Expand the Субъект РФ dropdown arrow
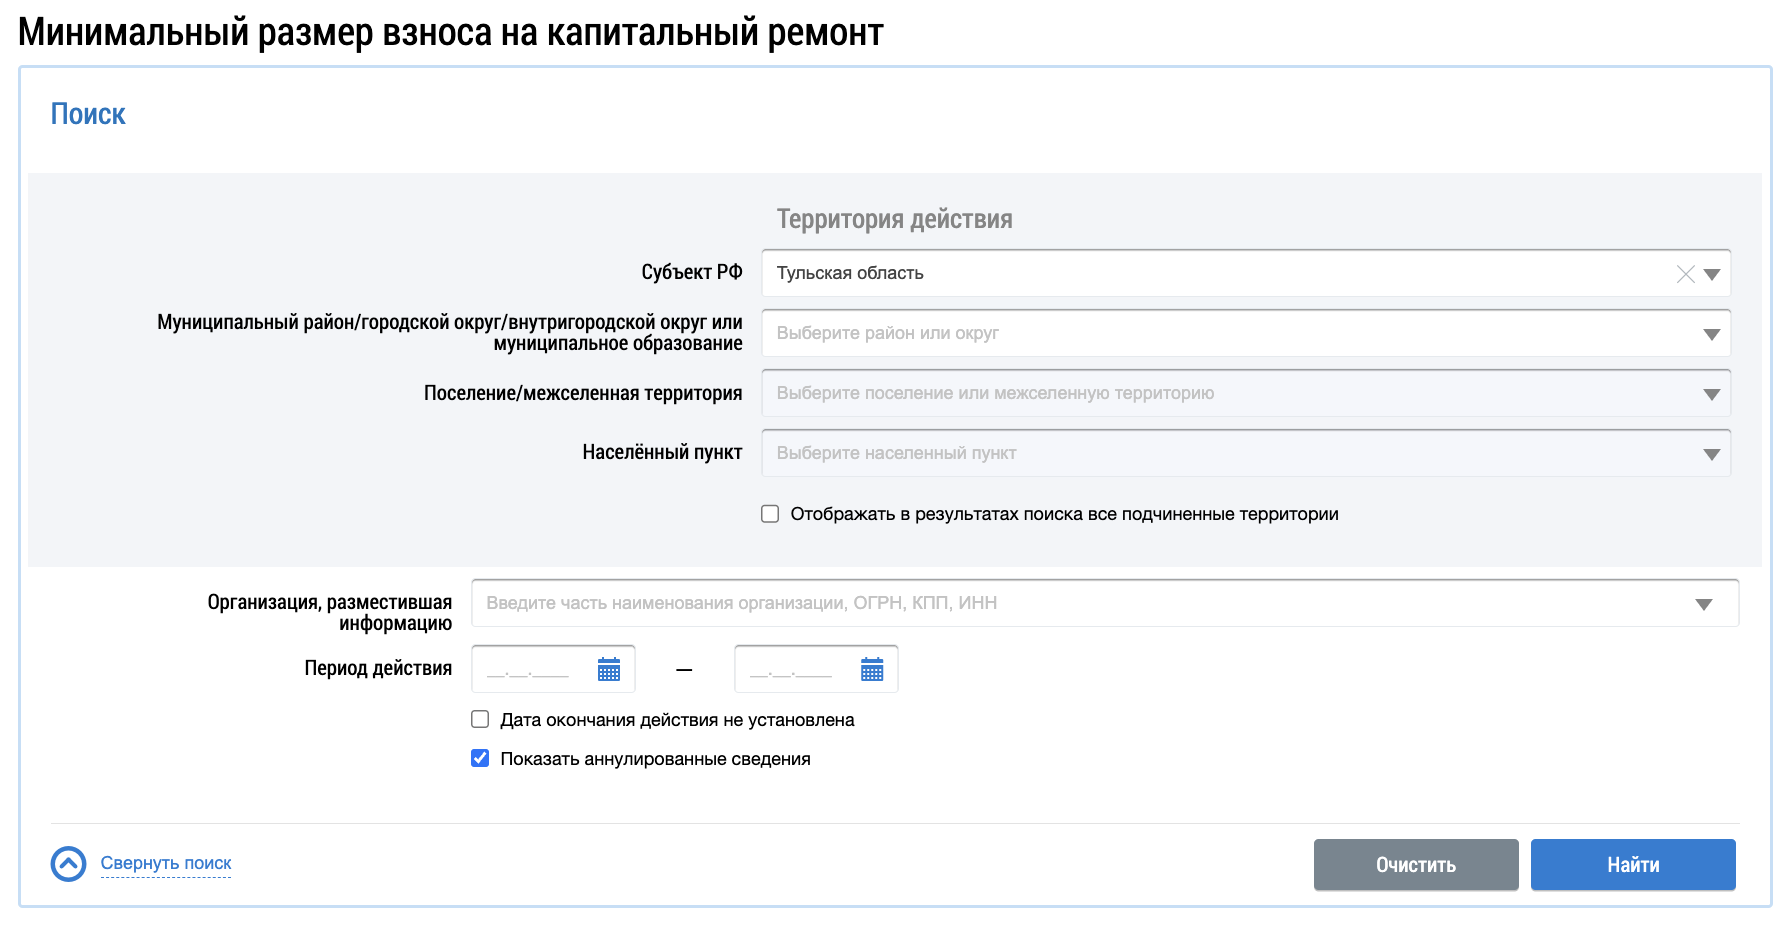Image resolution: width=1786 pixels, height=930 pixels. click(x=1712, y=274)
